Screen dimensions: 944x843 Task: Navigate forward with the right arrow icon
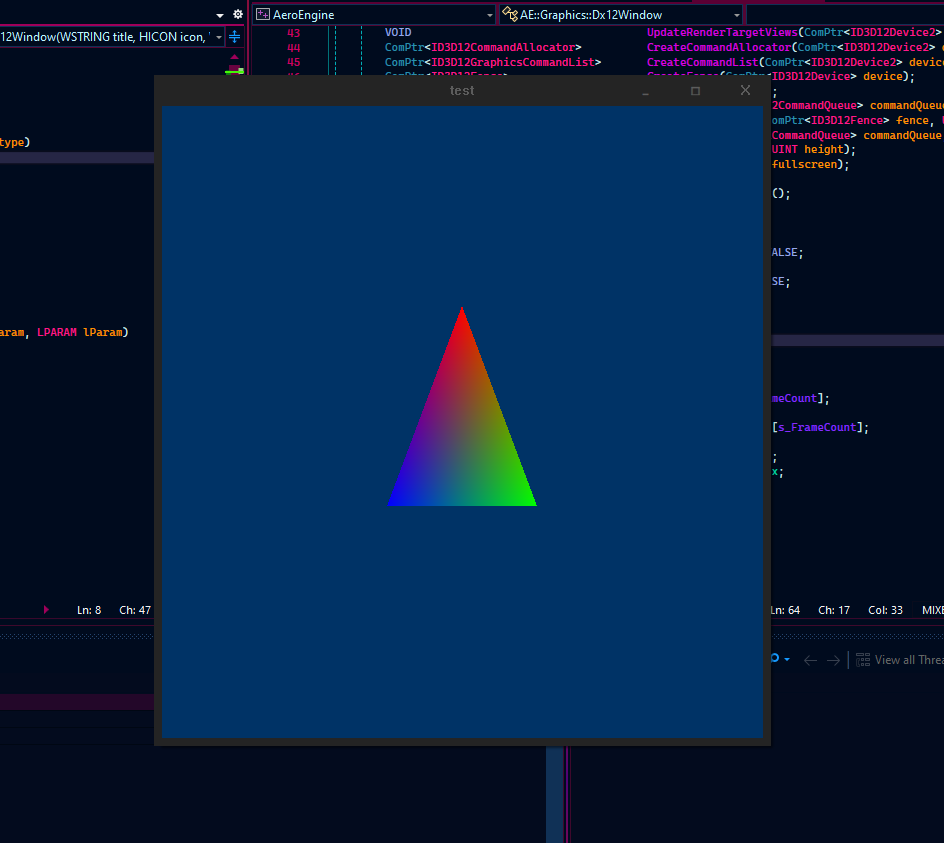click(x=832, y=660)
